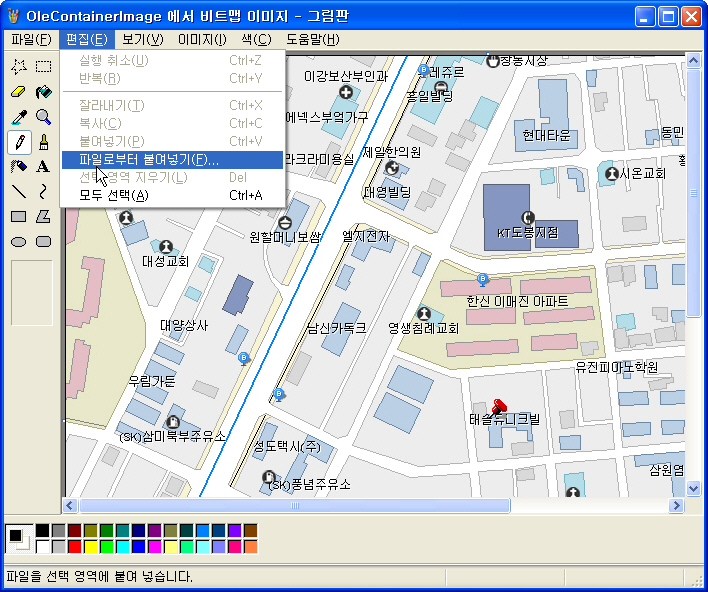Image resolution: width=708 pixels, height=592 pixels.
Task: Pick the bright yellow palette swatch
Action: 91,546
